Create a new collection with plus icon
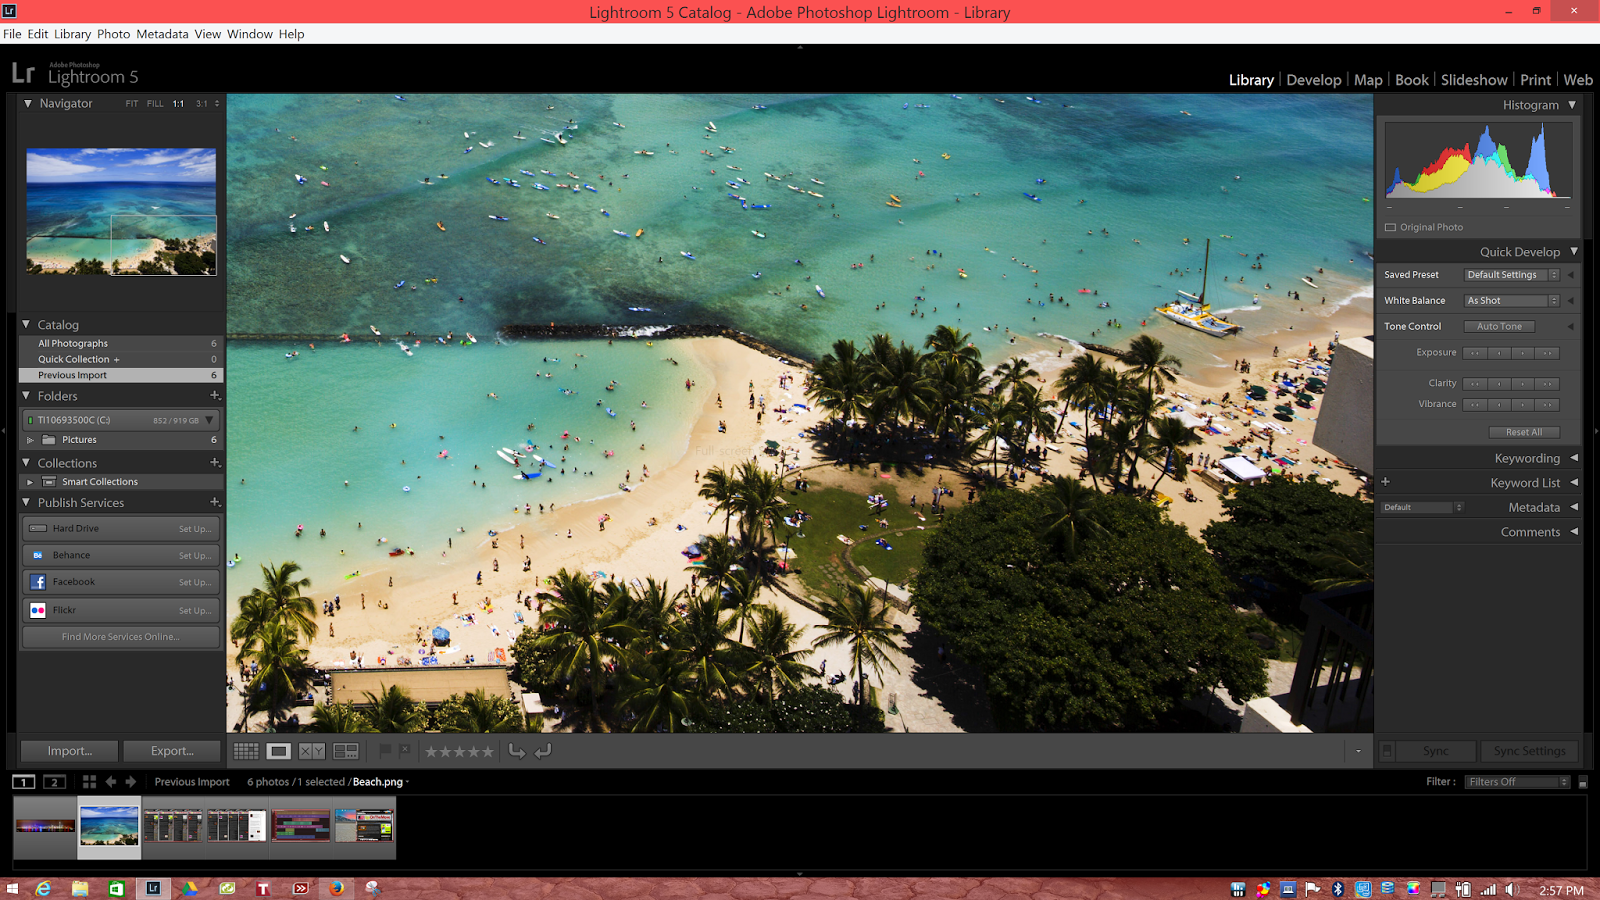The height and width of the screenshot is (900, 1600). 214,463
